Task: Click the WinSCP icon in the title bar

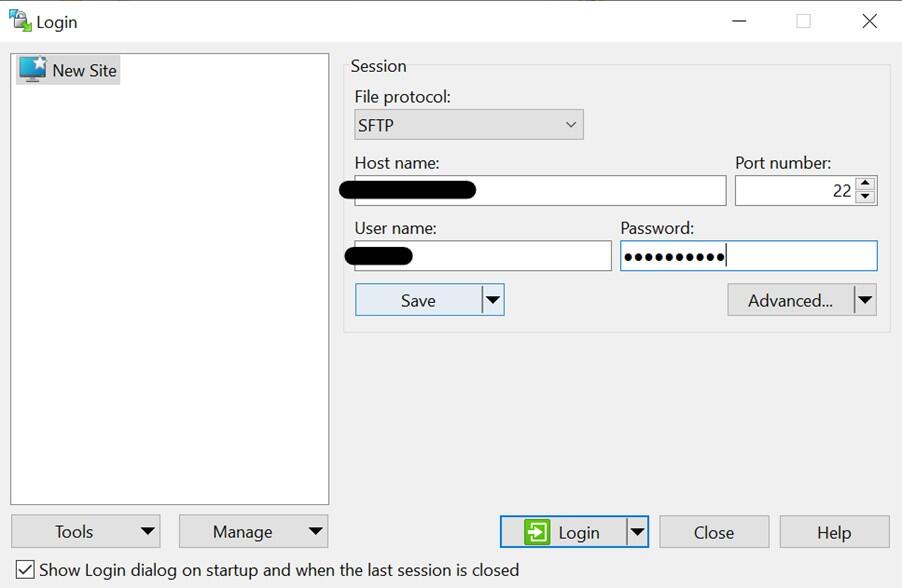Action: (x=18, y=19)
